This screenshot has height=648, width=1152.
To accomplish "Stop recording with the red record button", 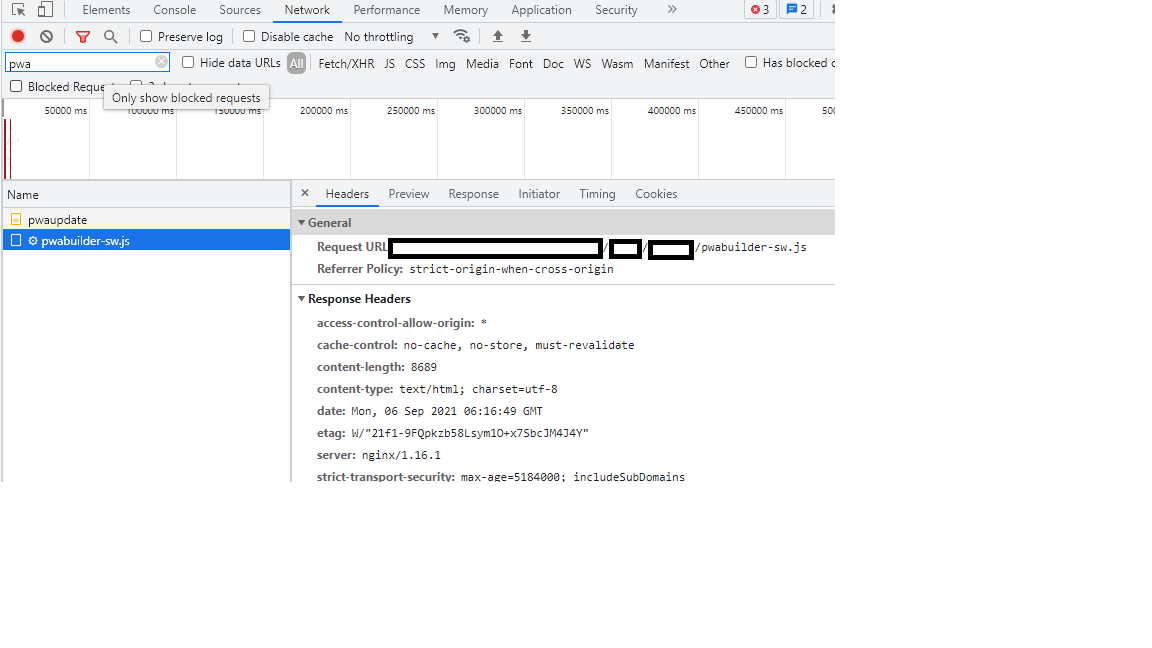I will click(x=16, y=35).
